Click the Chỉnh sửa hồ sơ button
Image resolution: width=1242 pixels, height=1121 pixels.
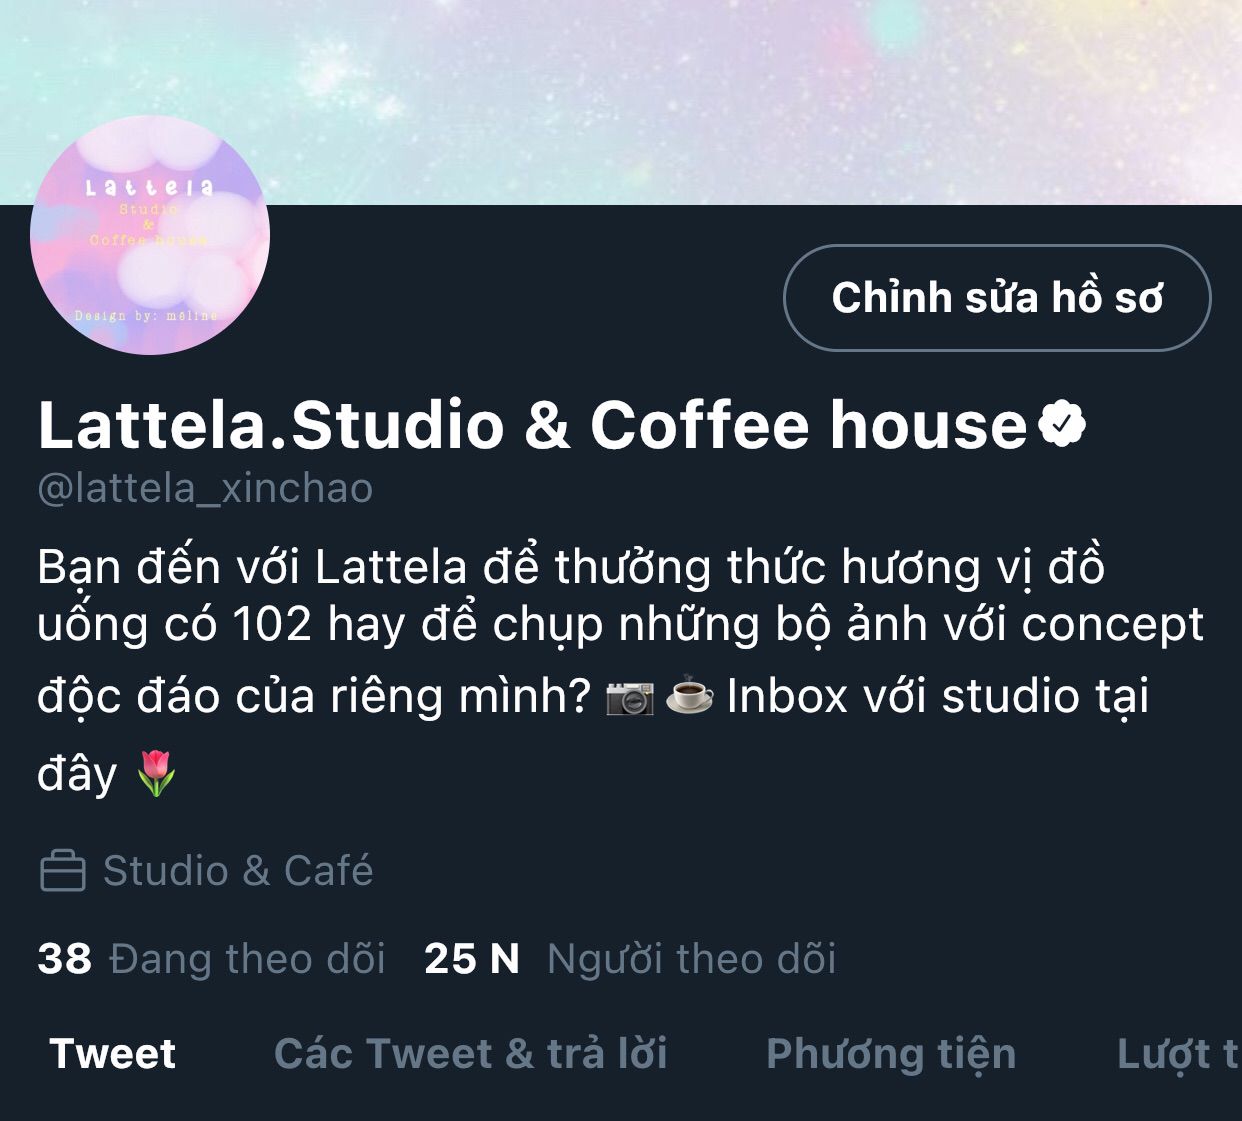997,298
